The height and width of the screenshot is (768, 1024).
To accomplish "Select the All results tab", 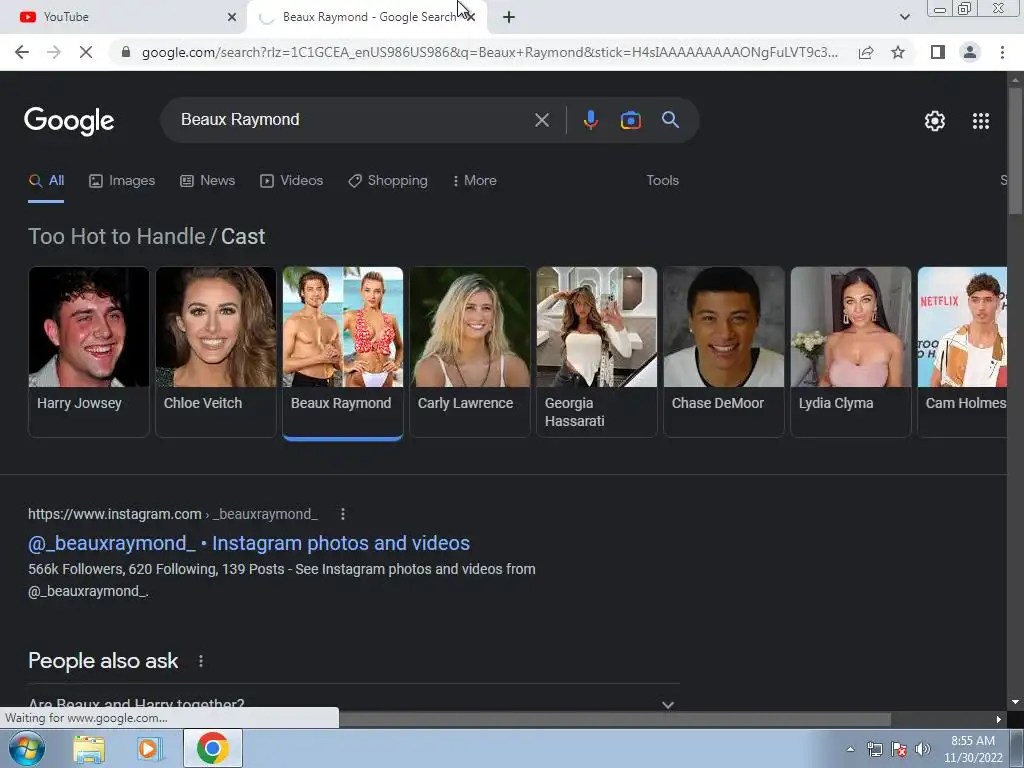I will tap(46, 181).
